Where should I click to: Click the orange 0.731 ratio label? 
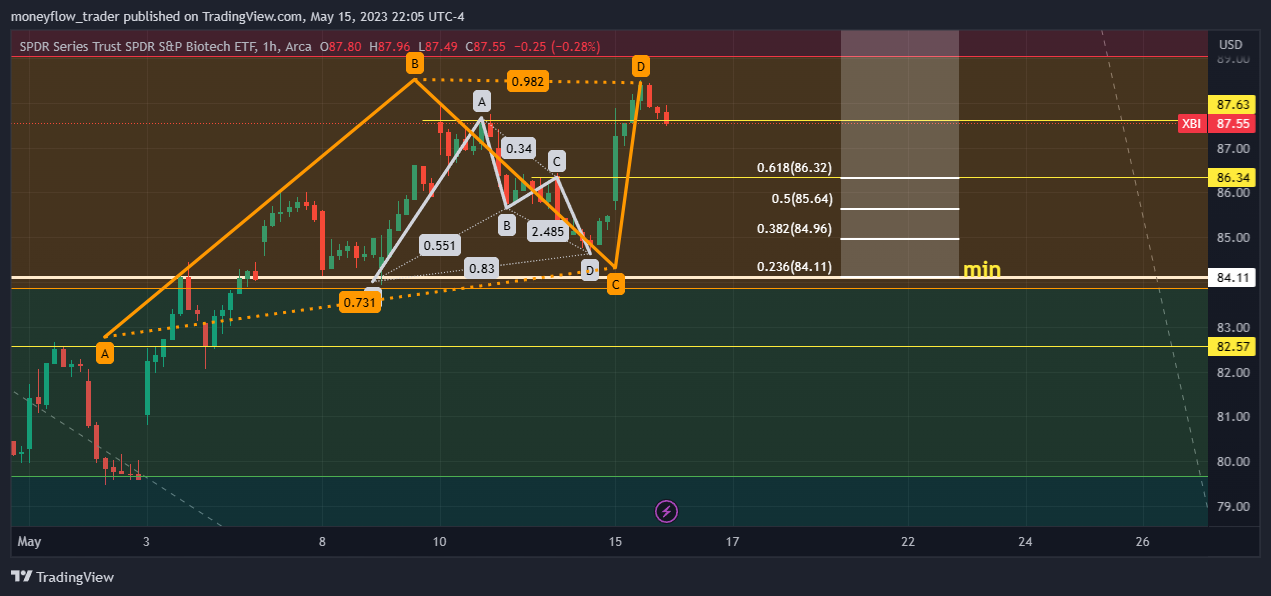pos(360,302)
